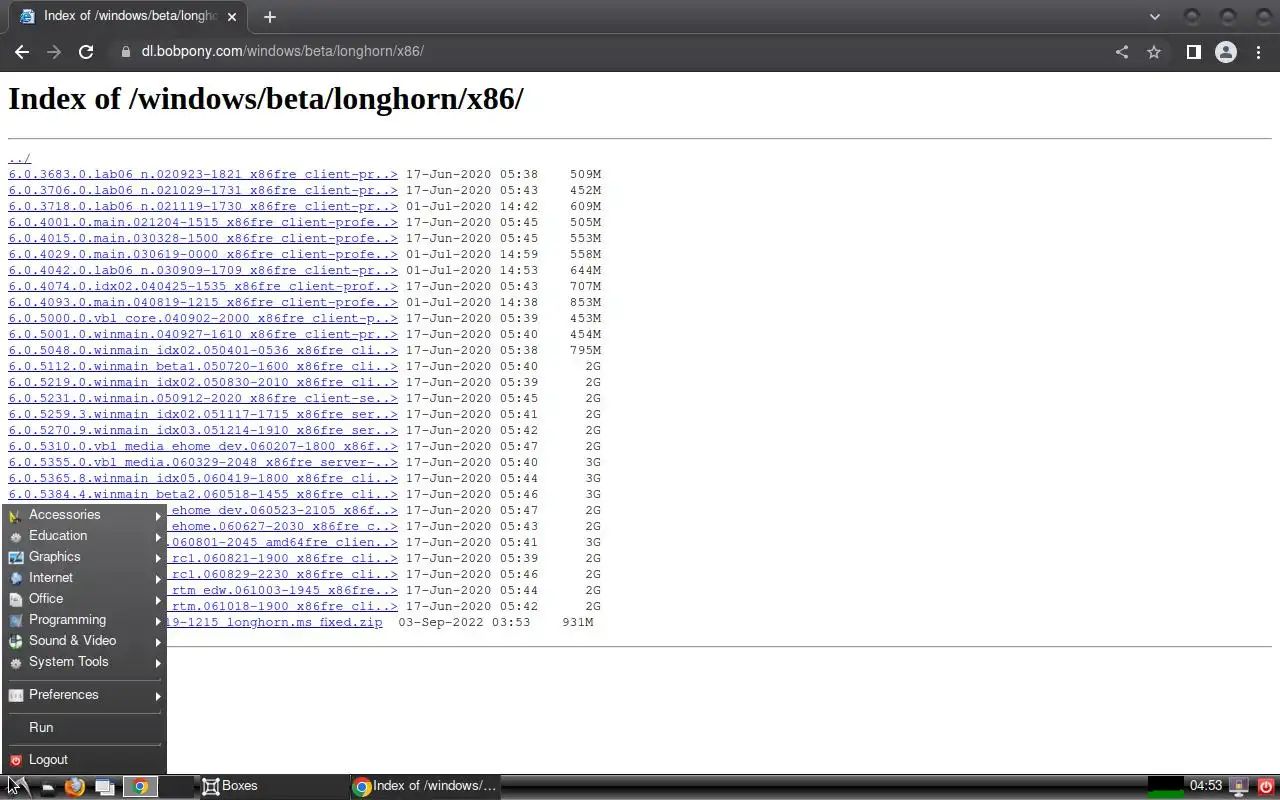Select Run from the start menu
The width and height of the screenshot is (1280, 800).
point(85,728)
